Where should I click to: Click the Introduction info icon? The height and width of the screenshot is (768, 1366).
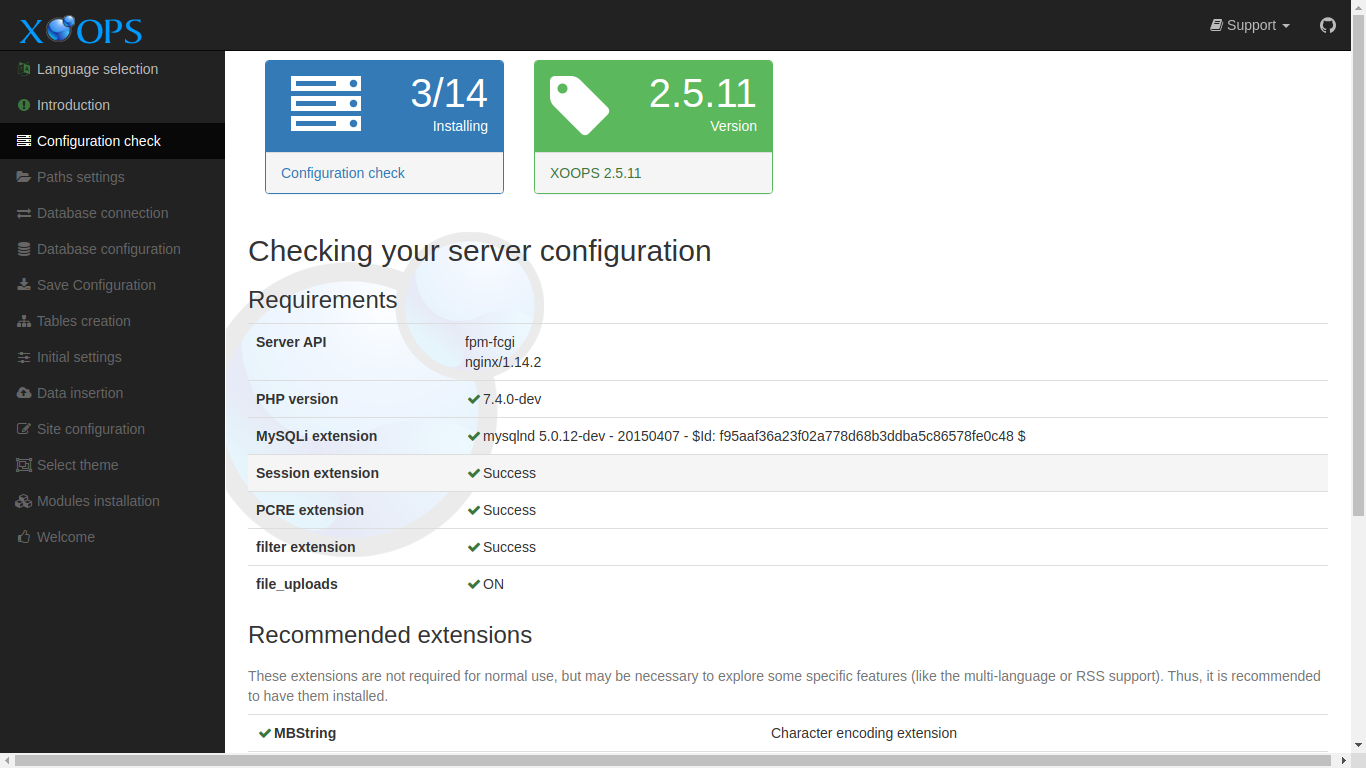[x=23, y=105]
